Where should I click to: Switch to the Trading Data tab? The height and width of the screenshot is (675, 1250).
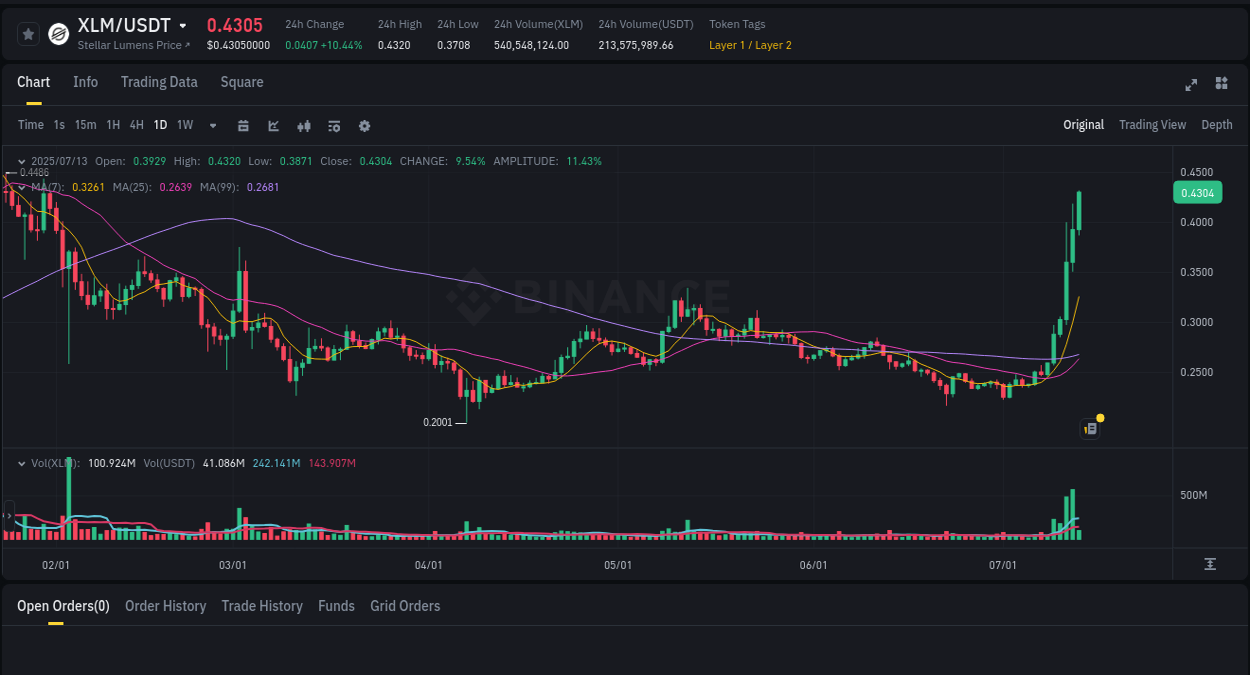(x=159, y=82)
